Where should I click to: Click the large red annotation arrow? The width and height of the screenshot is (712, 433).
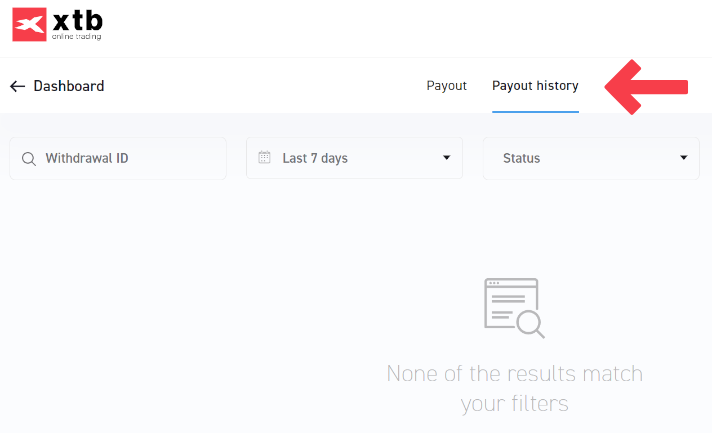(x=648, y=86)
